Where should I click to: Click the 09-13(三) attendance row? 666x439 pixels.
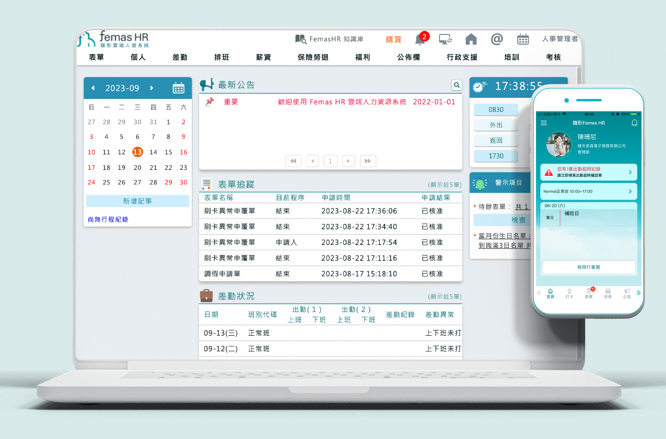pyautogui.click(x=330, y=333)
